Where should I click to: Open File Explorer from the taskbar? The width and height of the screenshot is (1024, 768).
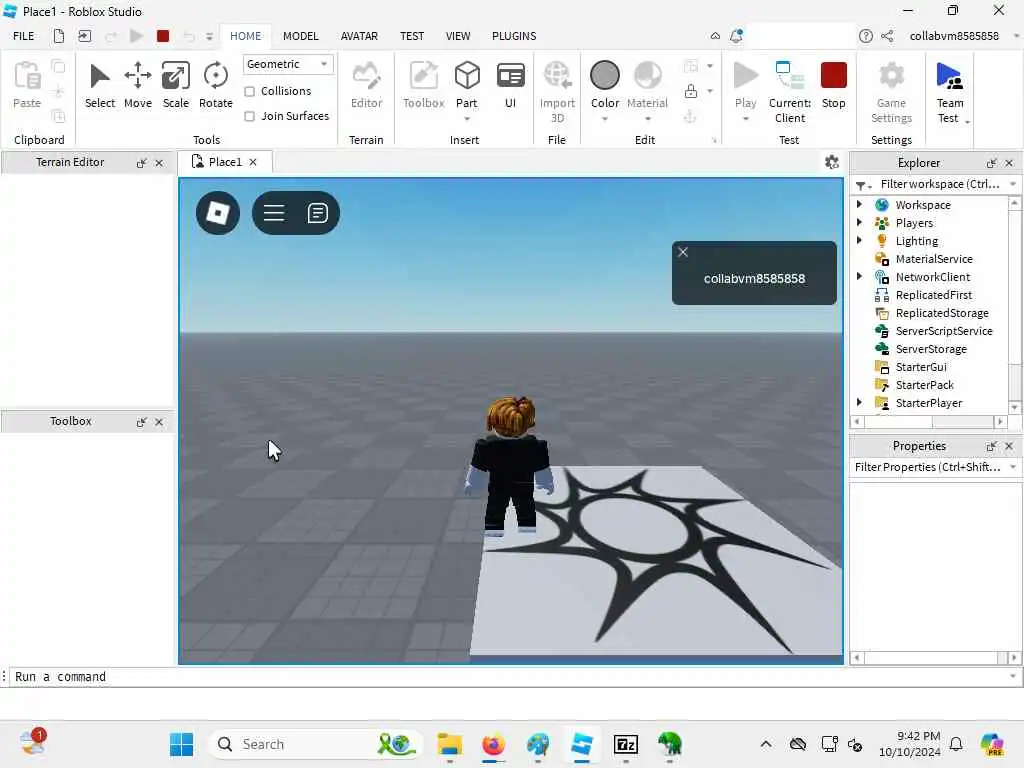pos(449,744)
